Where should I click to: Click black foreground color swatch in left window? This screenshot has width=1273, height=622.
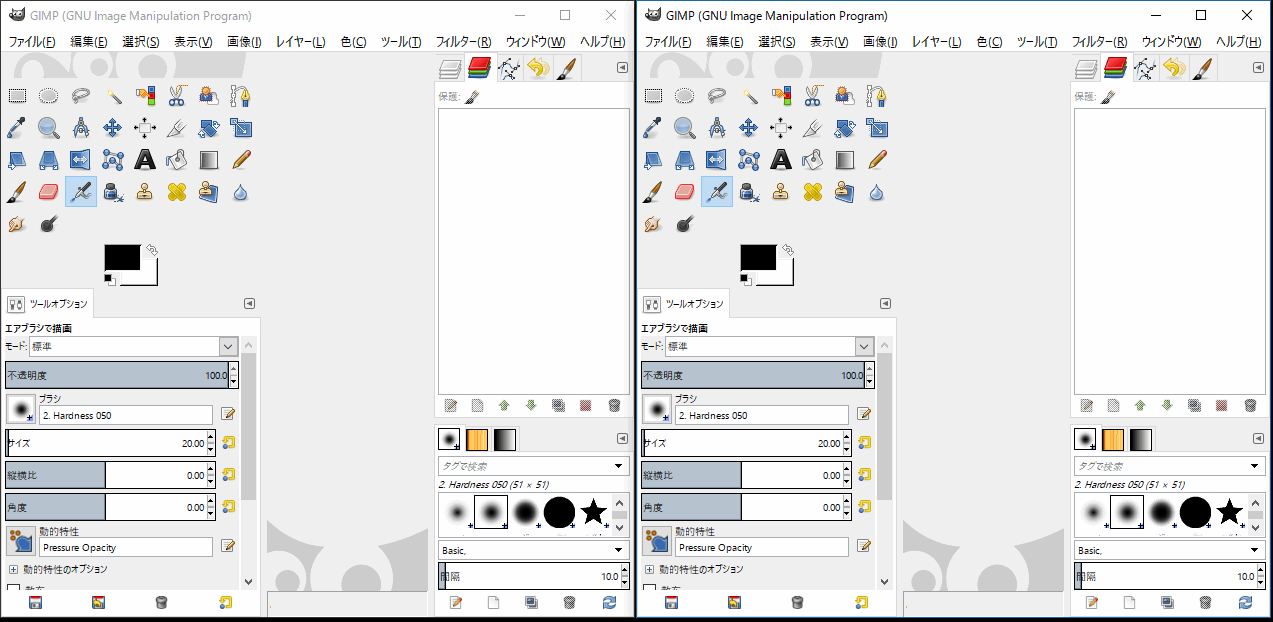(x=122, y=257)
